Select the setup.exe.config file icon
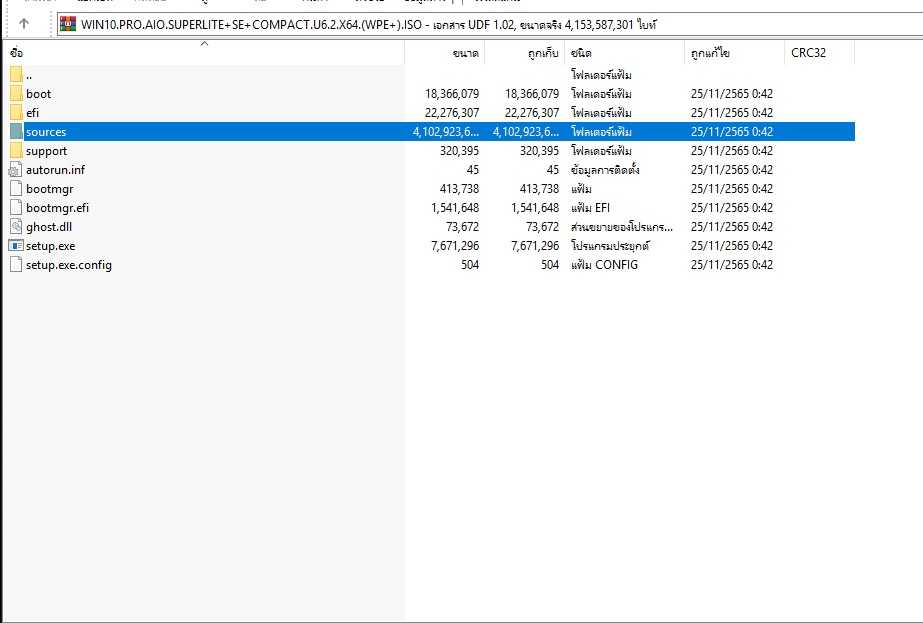This screenshot has width=923, height=623. point(16,264)
